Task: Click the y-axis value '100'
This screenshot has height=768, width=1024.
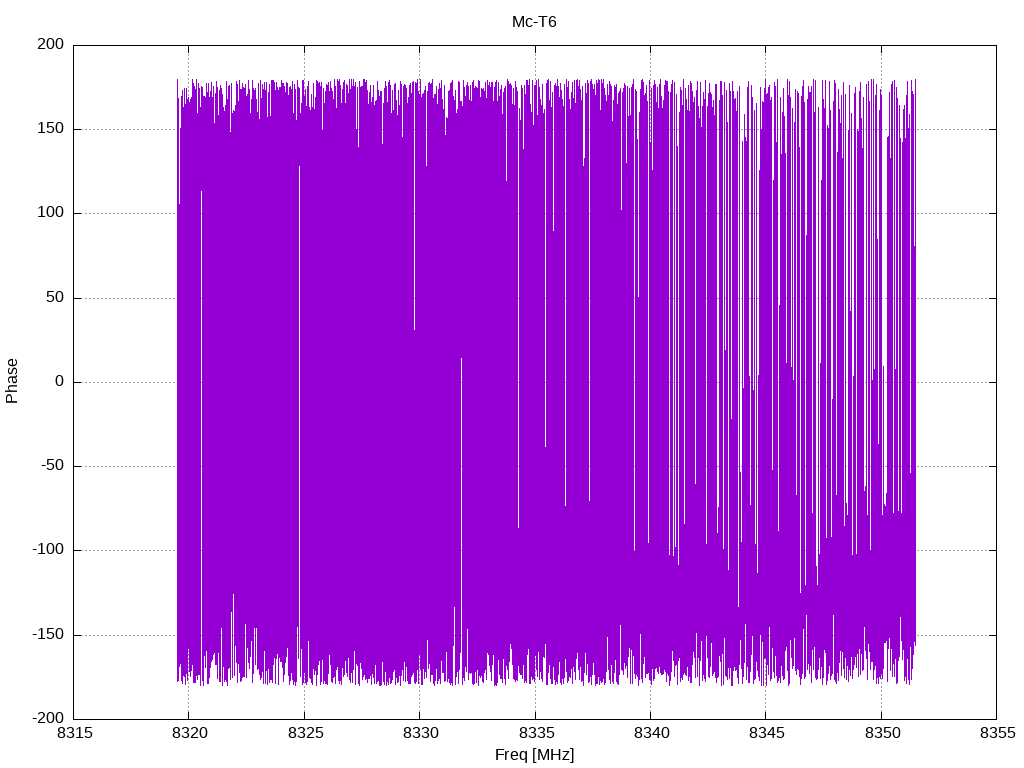Action: (x=51, y=213)
